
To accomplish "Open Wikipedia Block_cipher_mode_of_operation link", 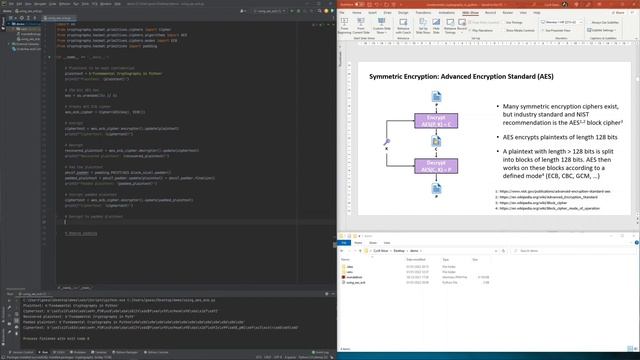I will point(549,209).
